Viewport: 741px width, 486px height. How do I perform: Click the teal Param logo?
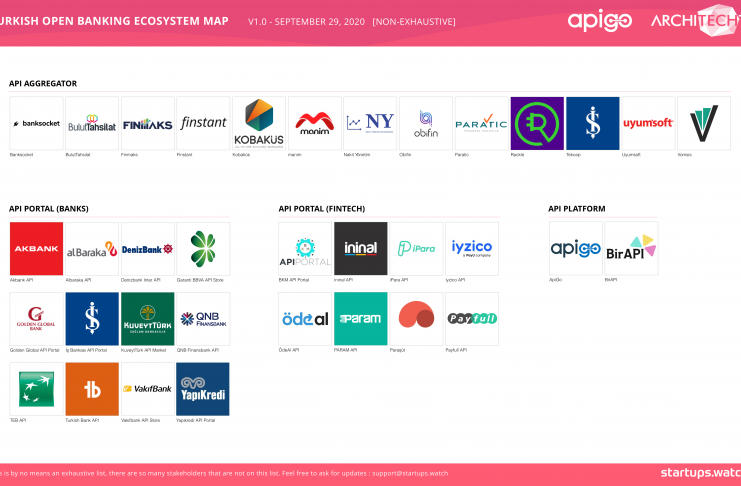pyautogui.click(x=361, y=319)
